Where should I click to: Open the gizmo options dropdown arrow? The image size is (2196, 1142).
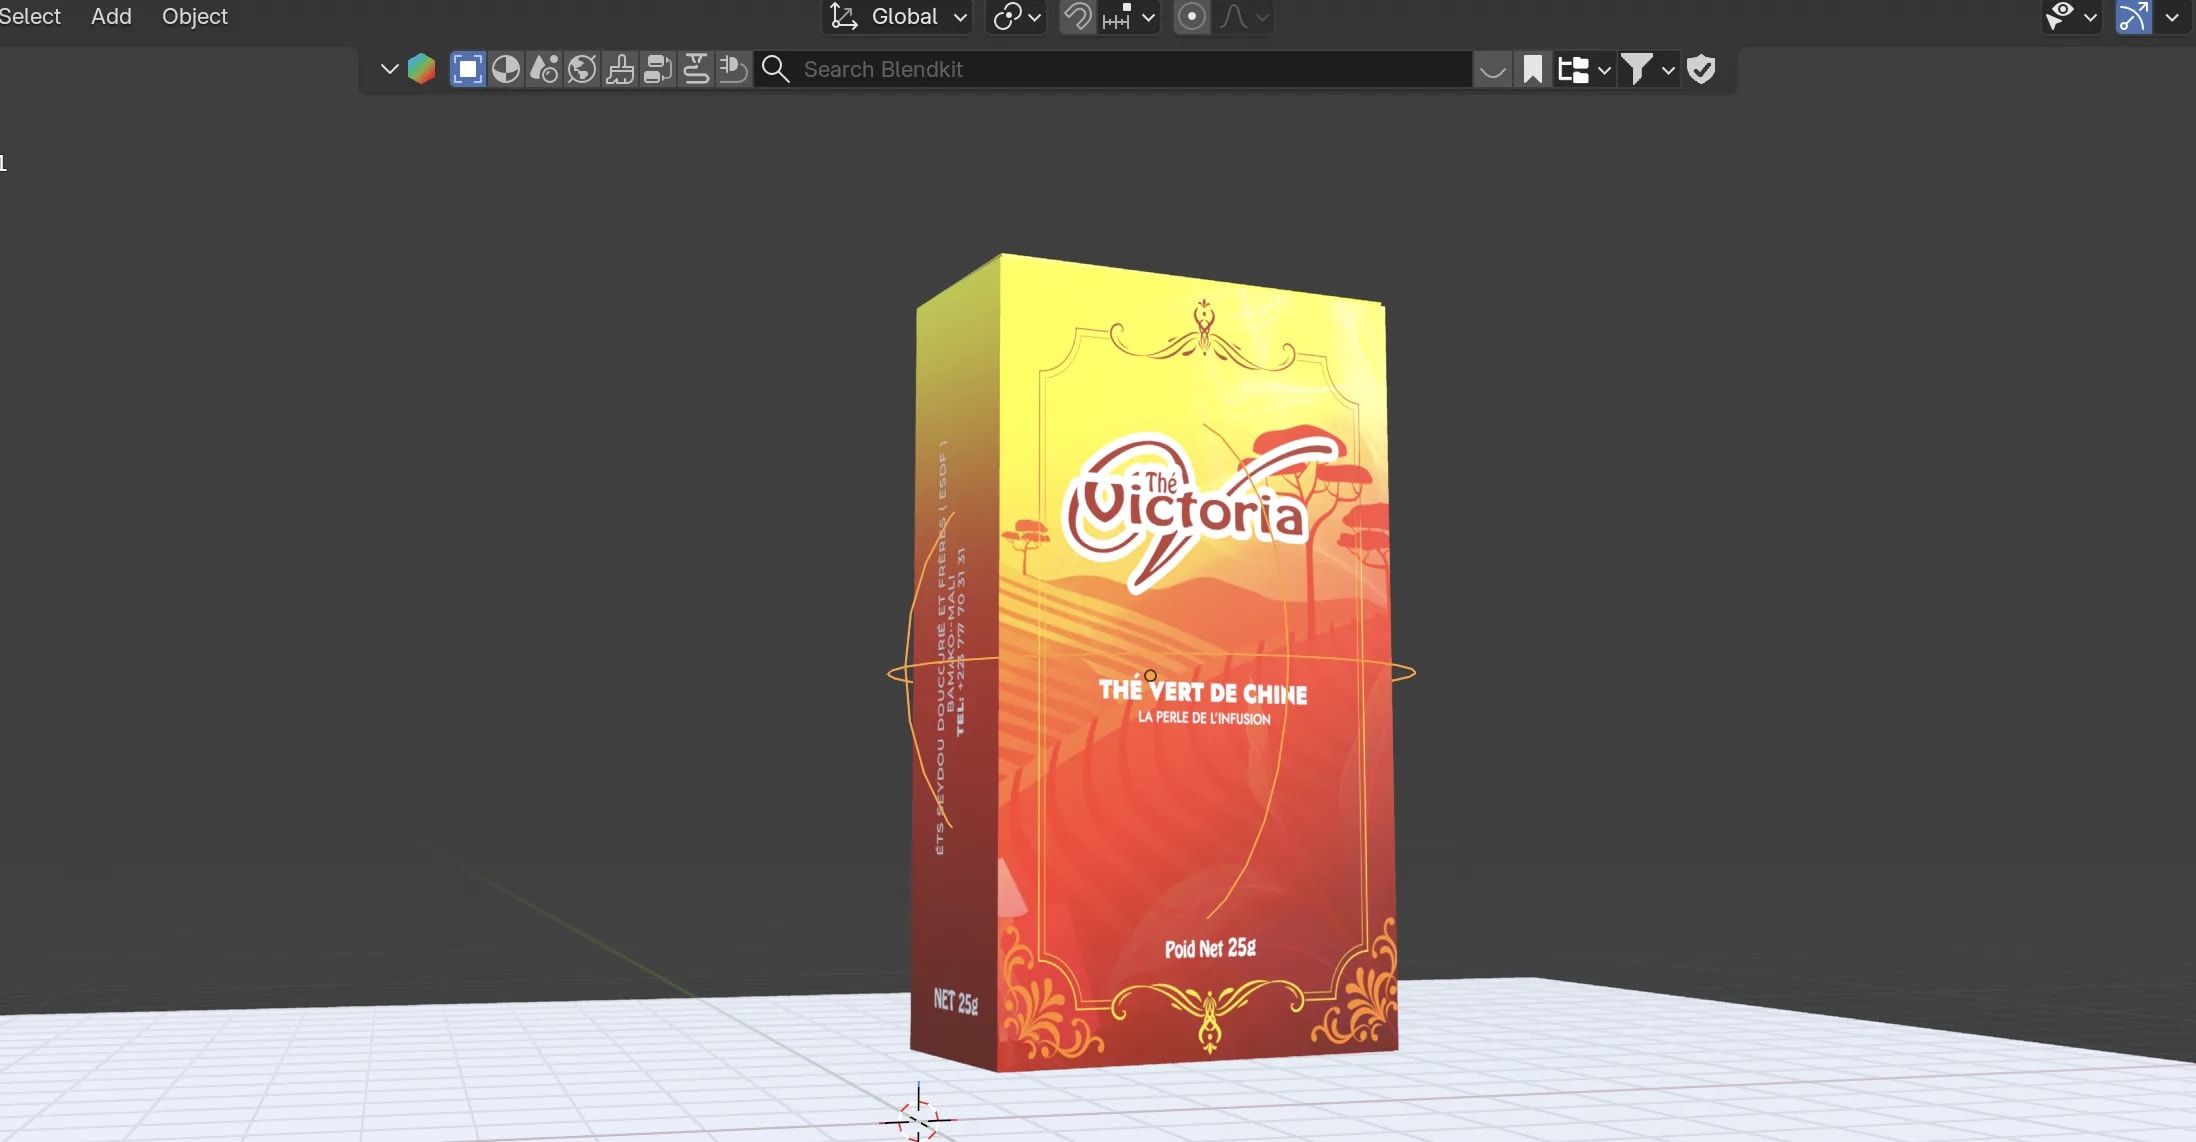tap(2172, 16)
